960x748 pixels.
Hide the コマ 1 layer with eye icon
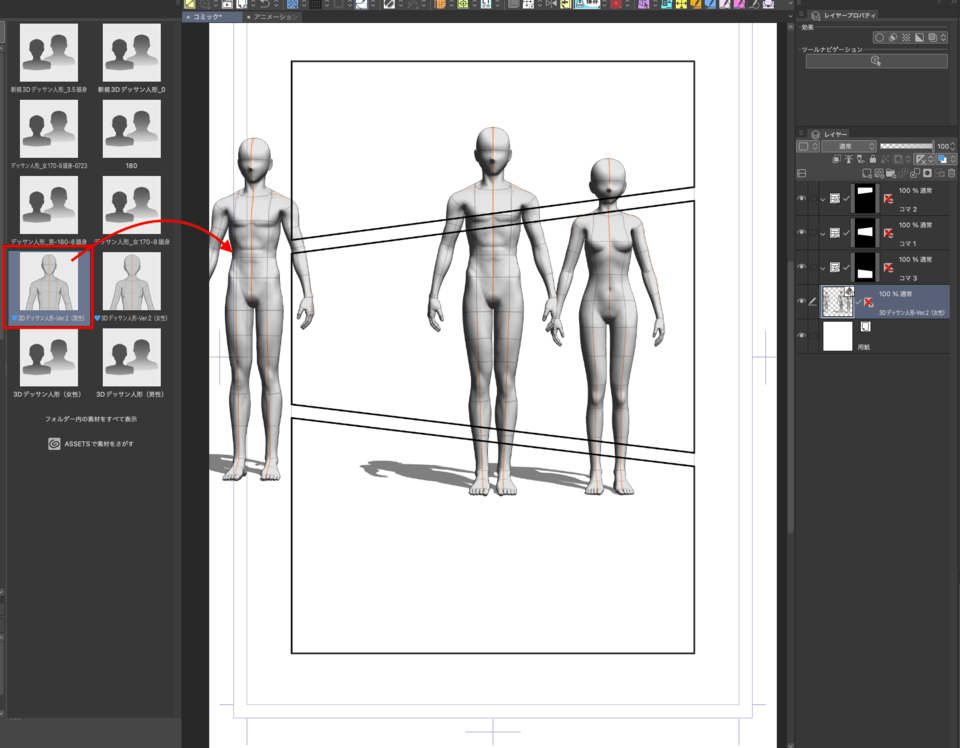801,233
